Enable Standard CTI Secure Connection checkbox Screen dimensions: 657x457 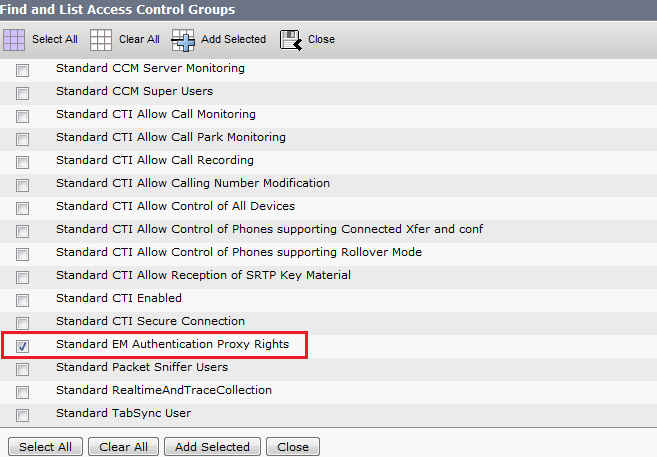point(23,323)
